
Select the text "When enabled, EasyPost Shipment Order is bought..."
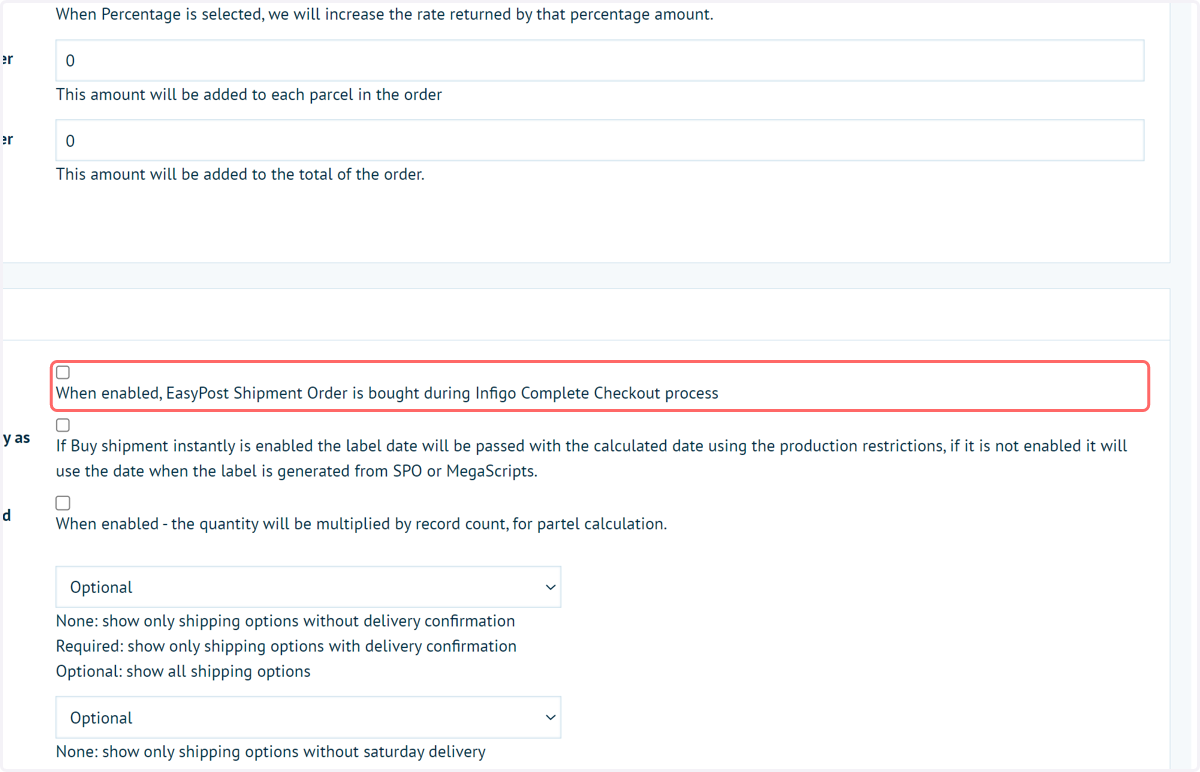387,393
